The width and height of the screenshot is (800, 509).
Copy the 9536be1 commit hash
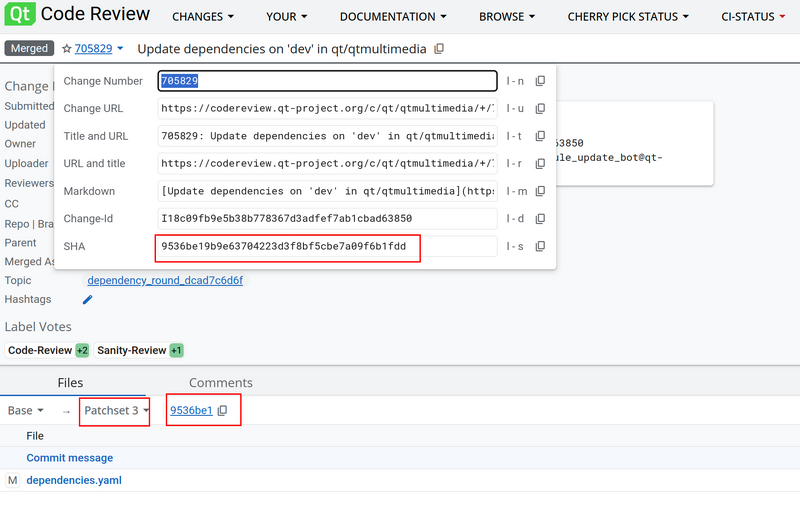[223, 411]
